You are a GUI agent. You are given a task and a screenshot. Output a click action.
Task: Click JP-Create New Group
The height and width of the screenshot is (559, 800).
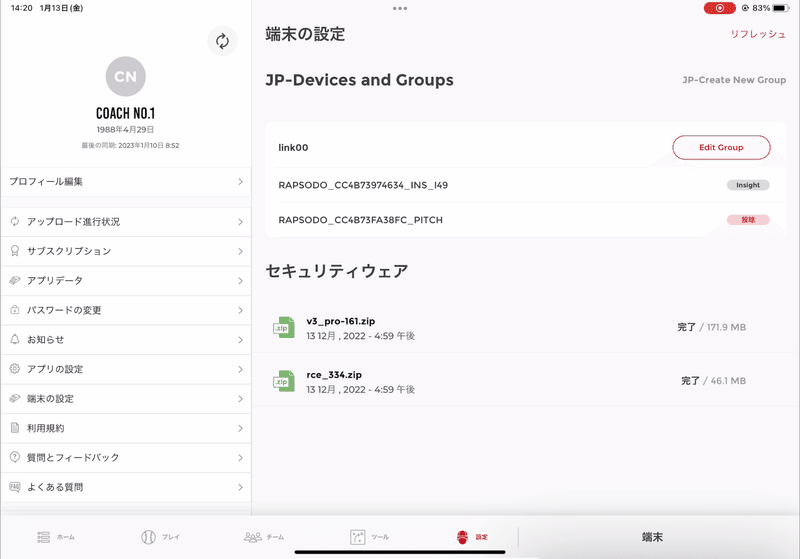click(734, 80)
